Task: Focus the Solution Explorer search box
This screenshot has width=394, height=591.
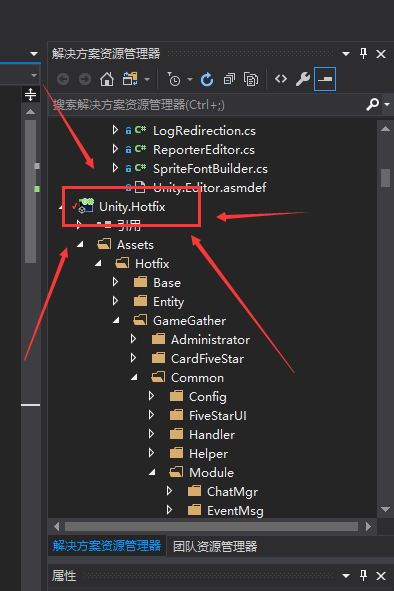Action: [x=207, y=104]
